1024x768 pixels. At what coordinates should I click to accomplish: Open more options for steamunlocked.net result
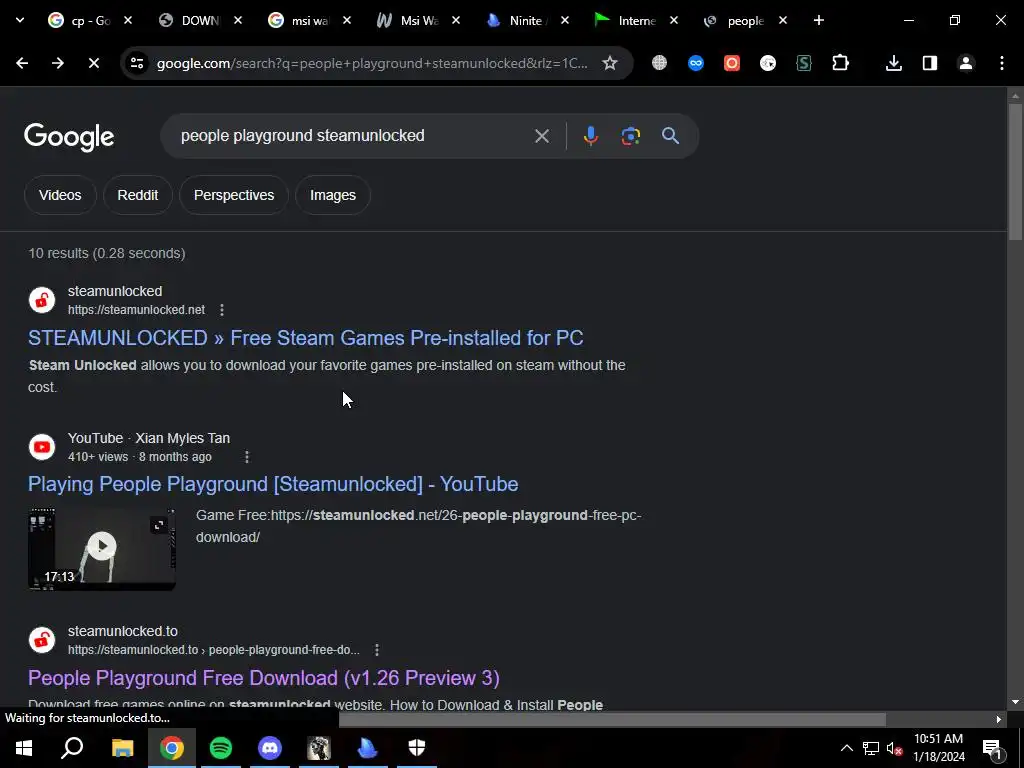click(222, 310)
